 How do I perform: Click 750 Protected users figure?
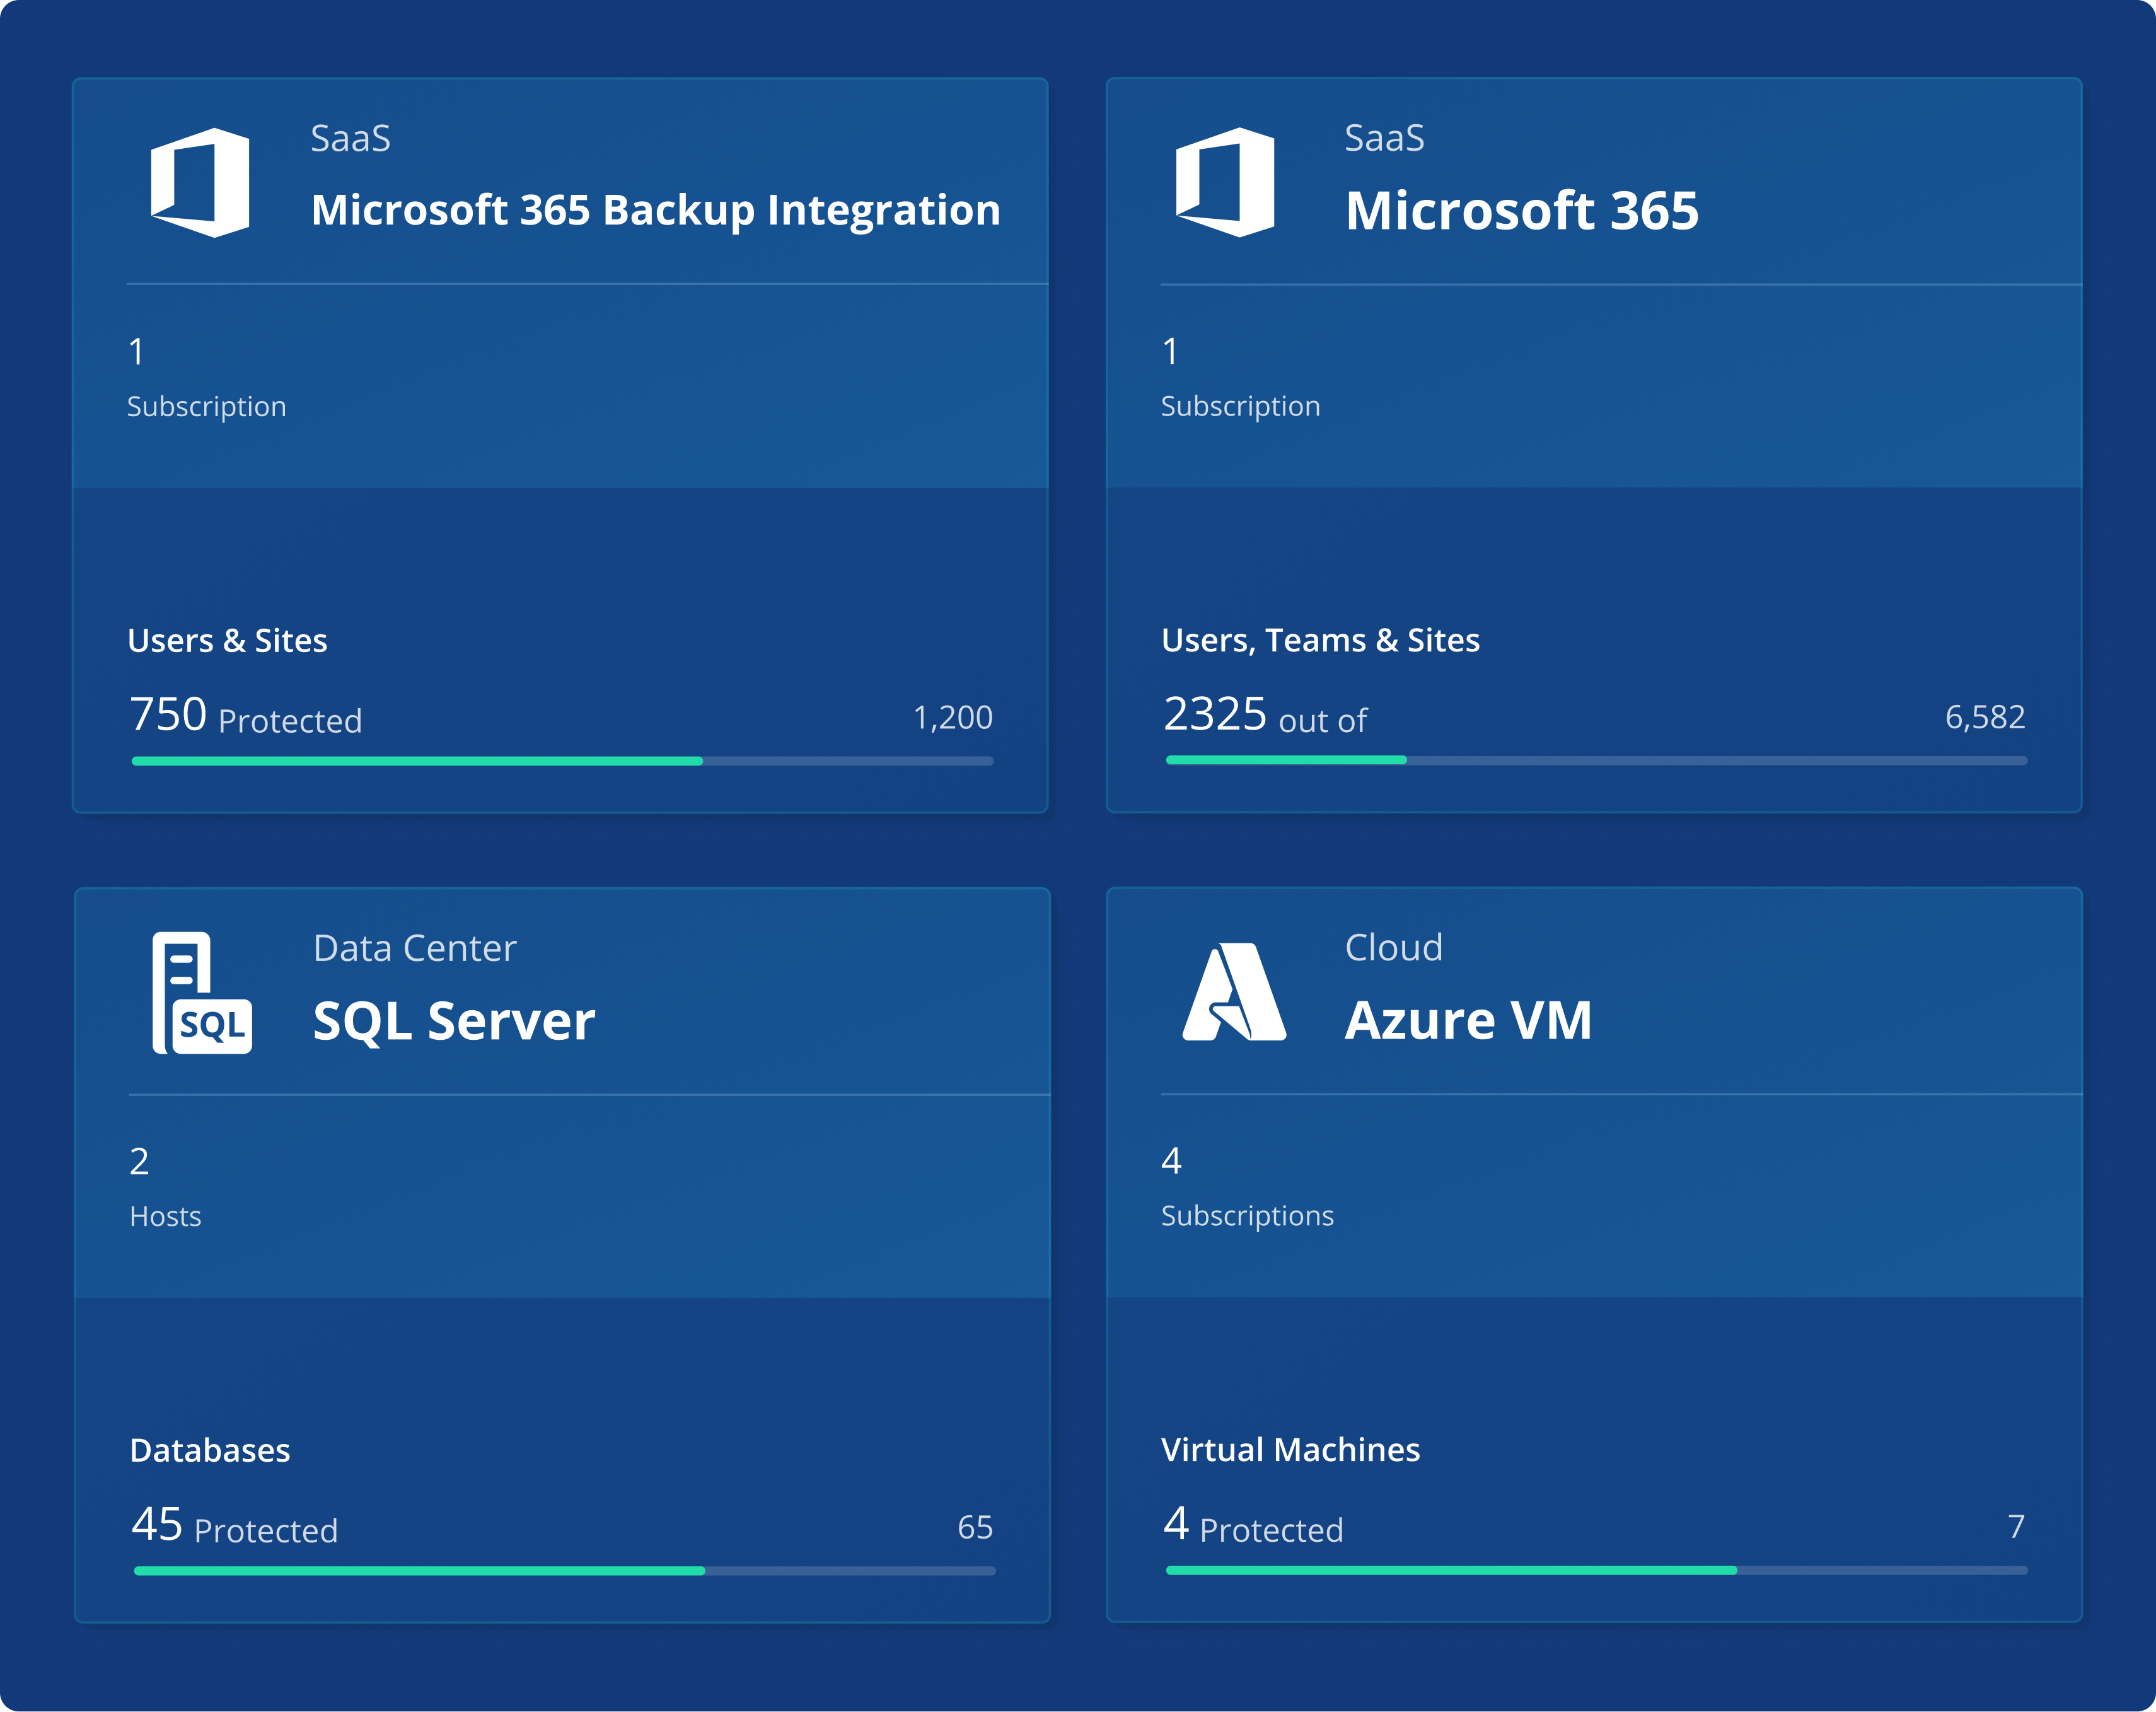(x=245, y=716)
